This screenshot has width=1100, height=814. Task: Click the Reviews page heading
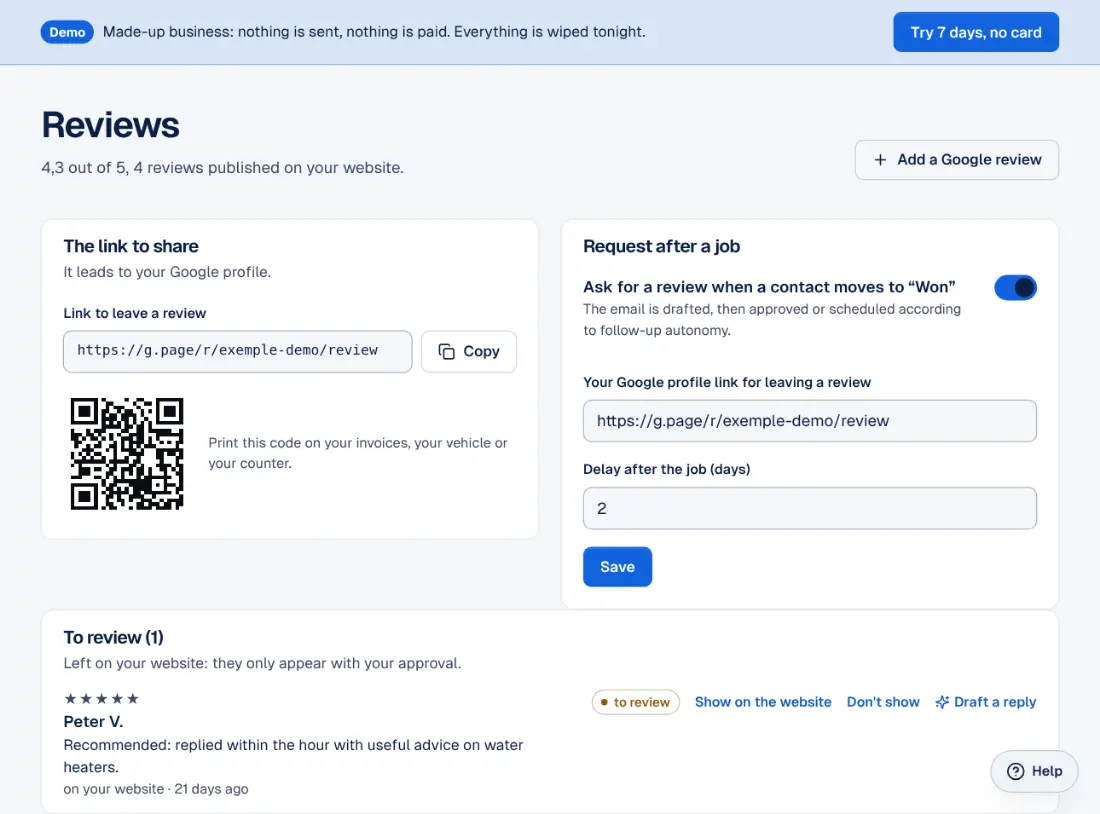coord(110,125)
